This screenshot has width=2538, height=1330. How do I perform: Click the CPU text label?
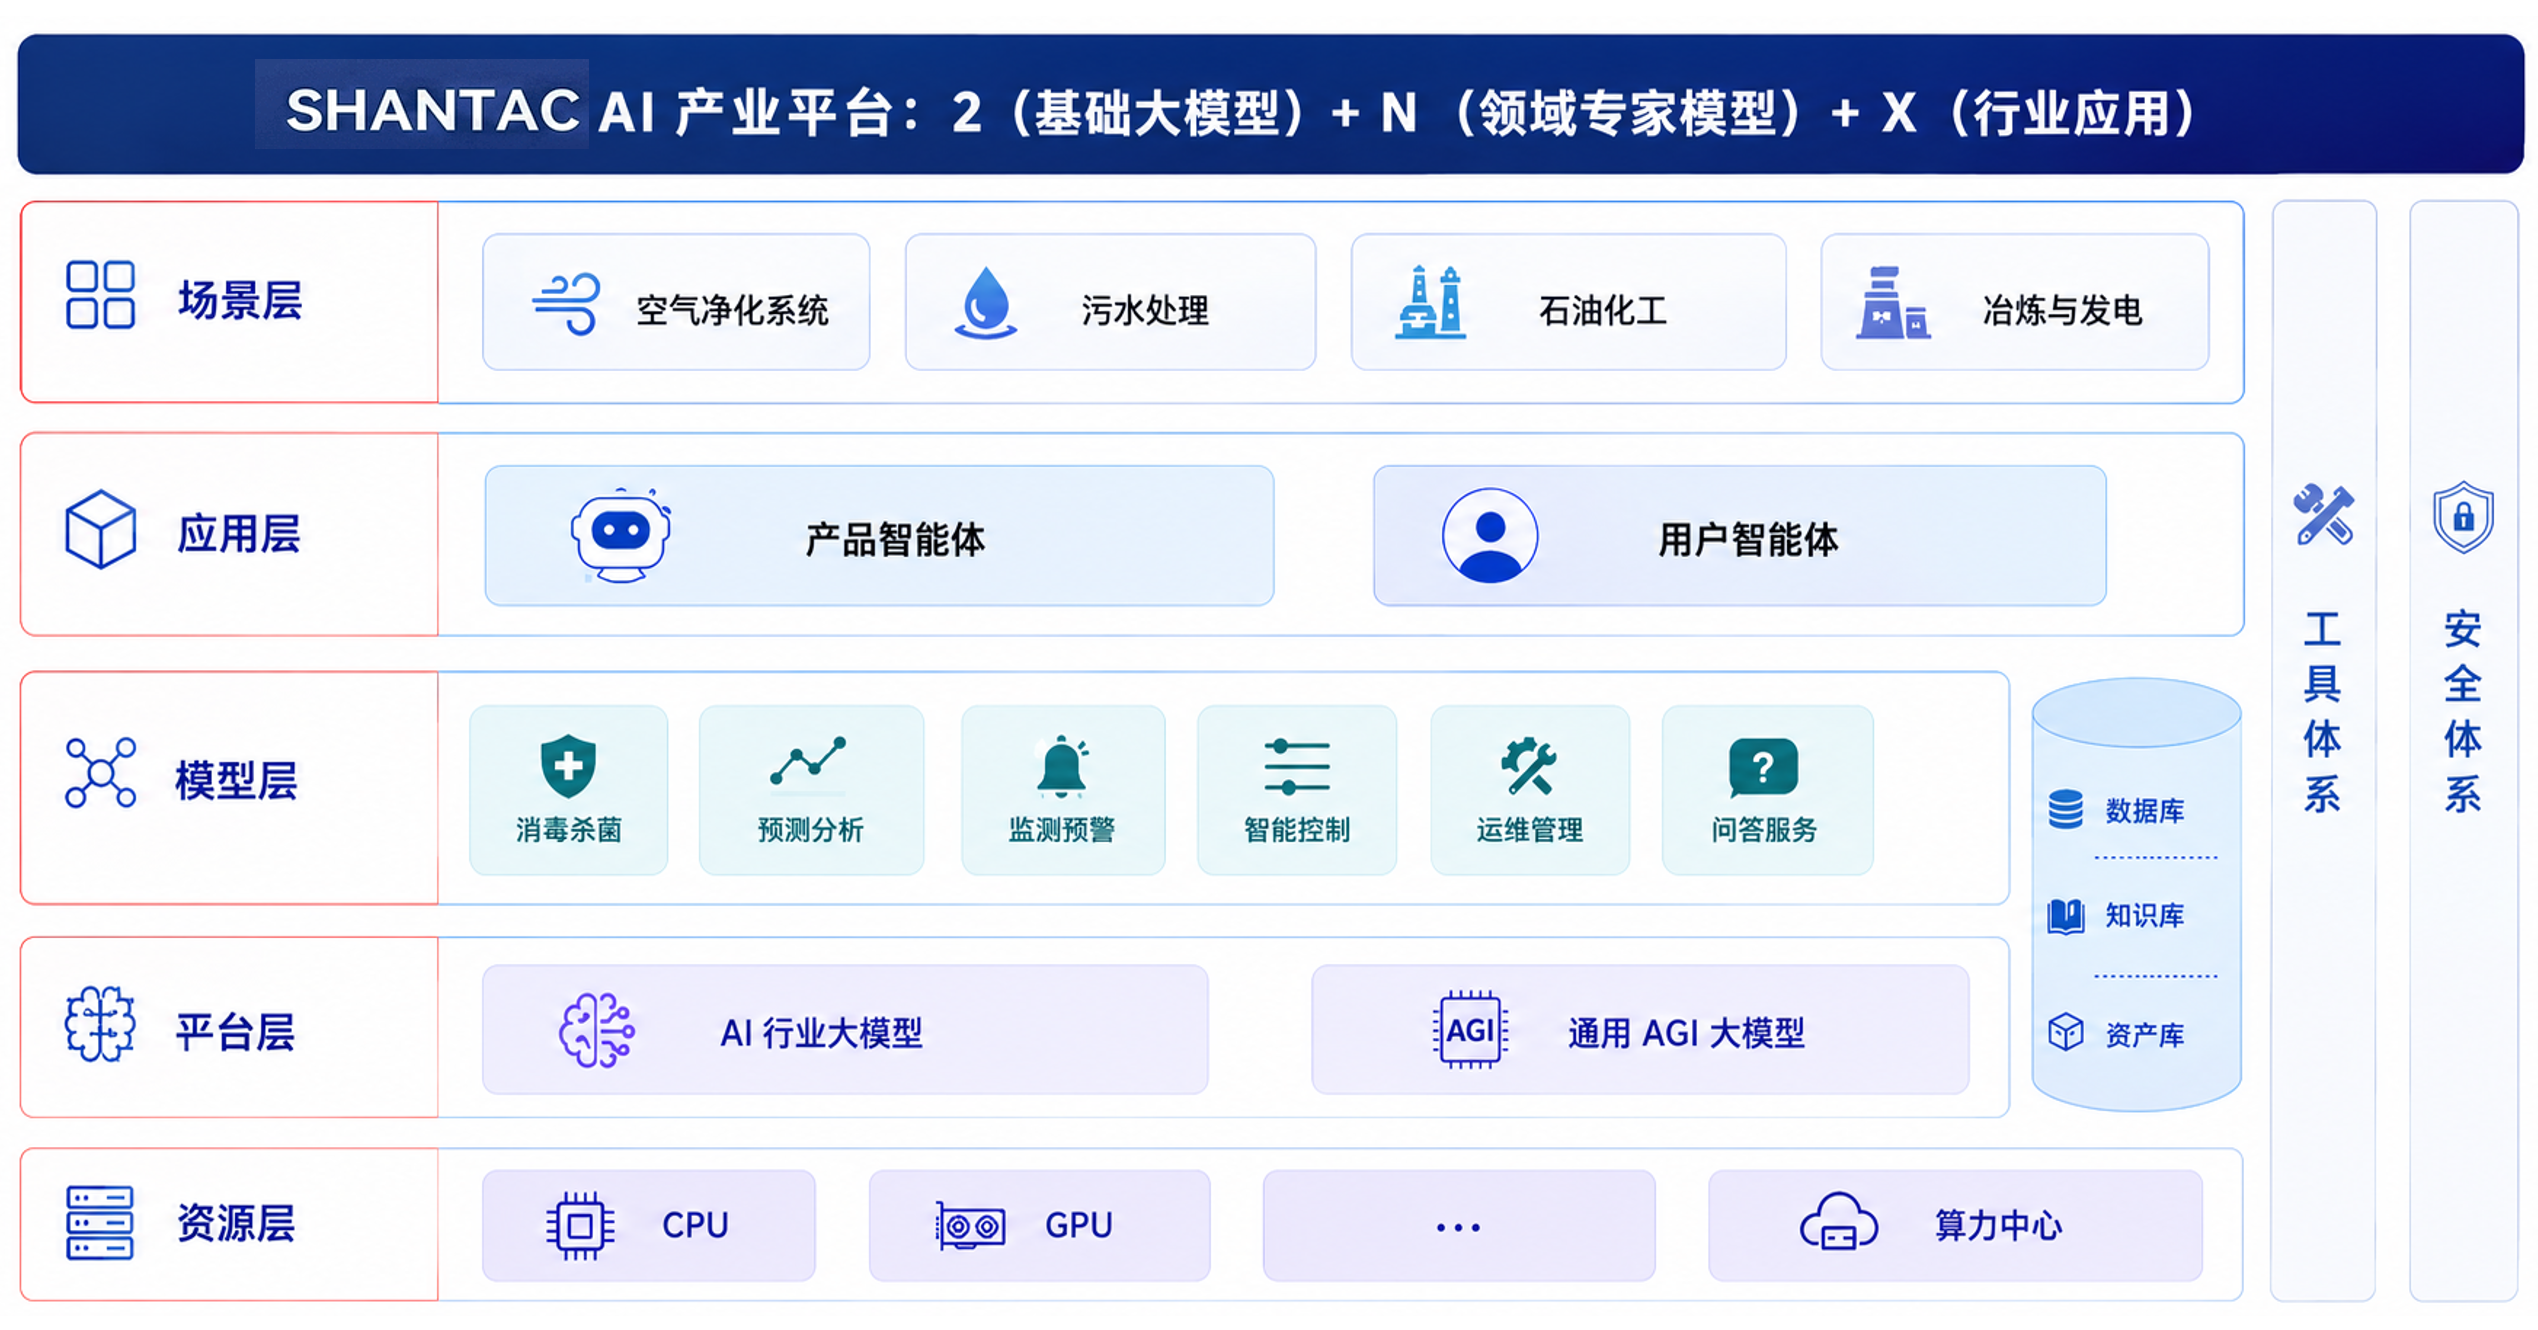695,1225
